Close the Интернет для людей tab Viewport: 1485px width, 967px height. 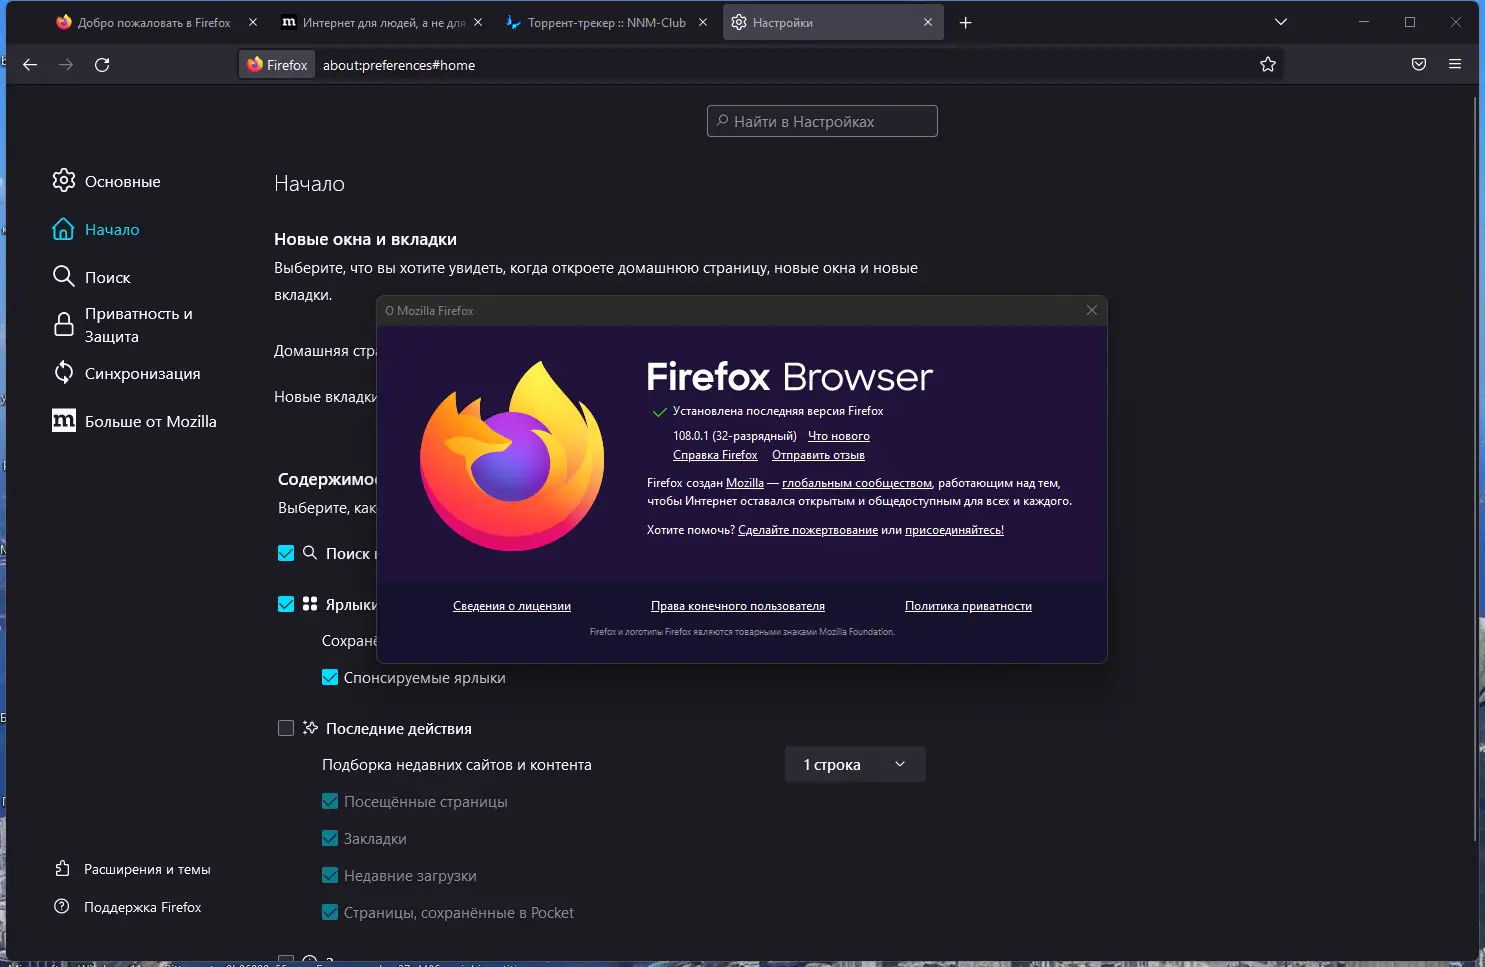(478, 23)
